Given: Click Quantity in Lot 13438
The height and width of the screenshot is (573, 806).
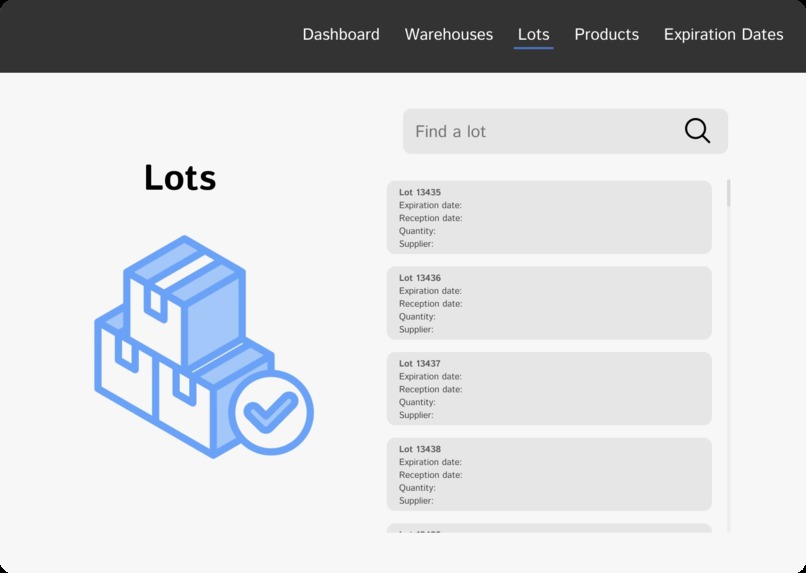Looking at the screenshot, I should tap(417, 488).
